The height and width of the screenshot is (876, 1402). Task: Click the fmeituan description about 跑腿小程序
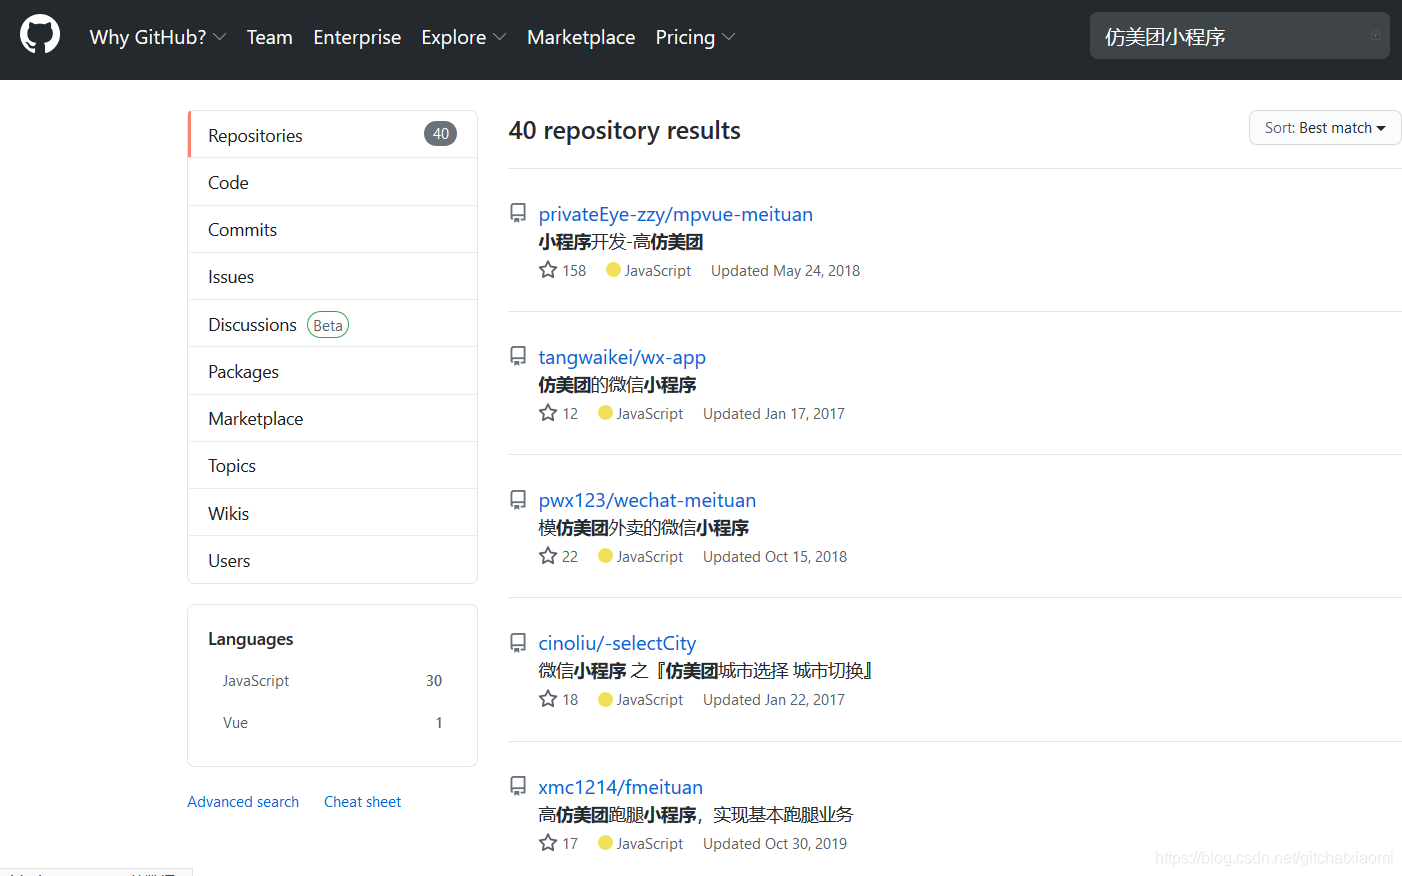pos(696,815)
